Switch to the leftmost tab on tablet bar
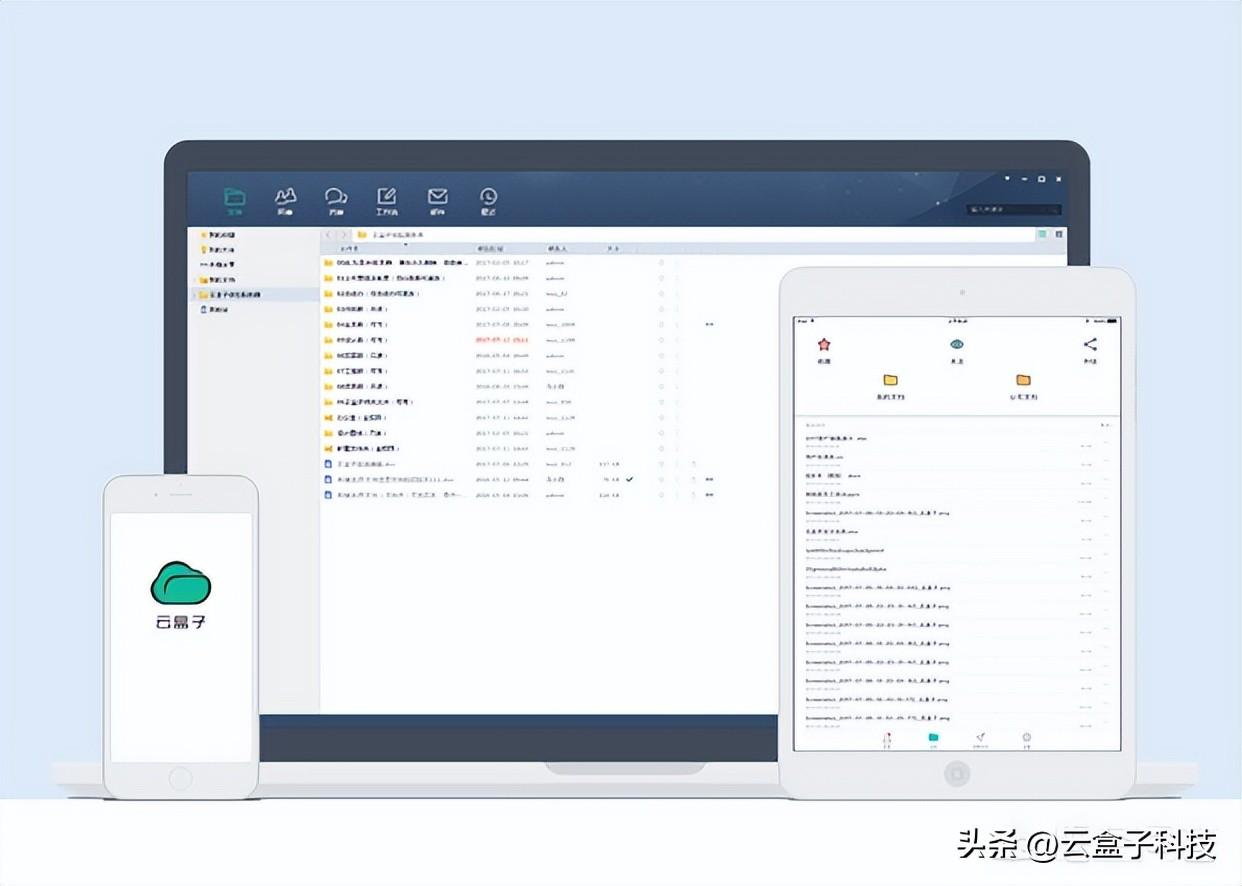 [x=886, y=739]
